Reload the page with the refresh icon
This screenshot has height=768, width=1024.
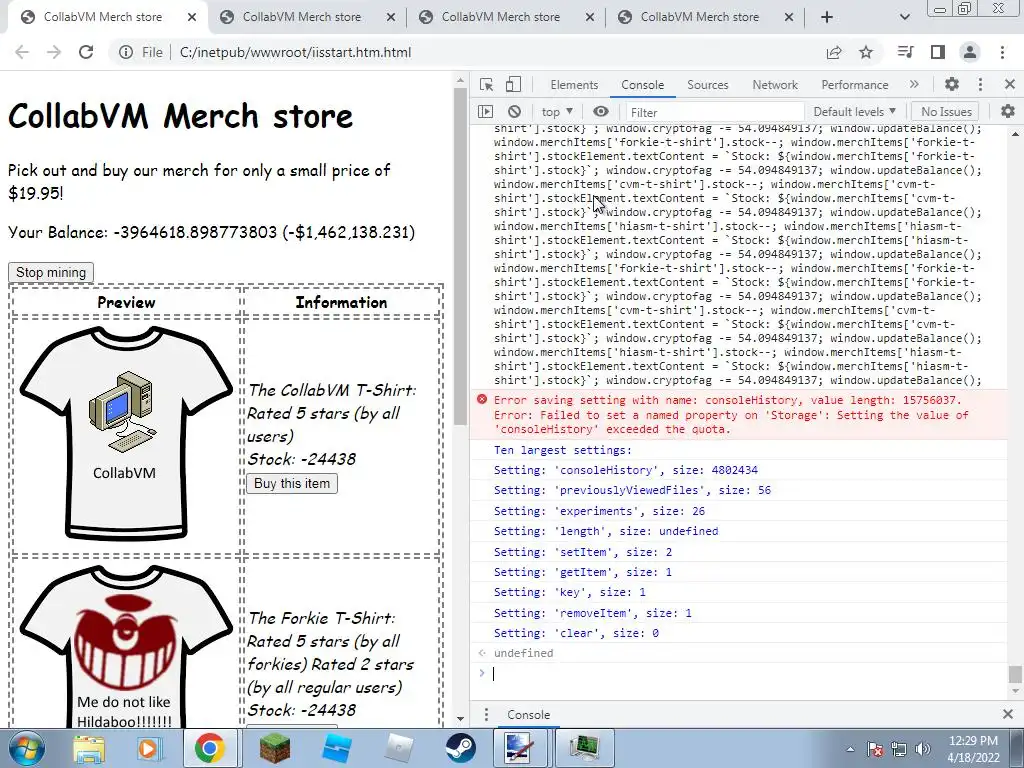click(86, 52)
